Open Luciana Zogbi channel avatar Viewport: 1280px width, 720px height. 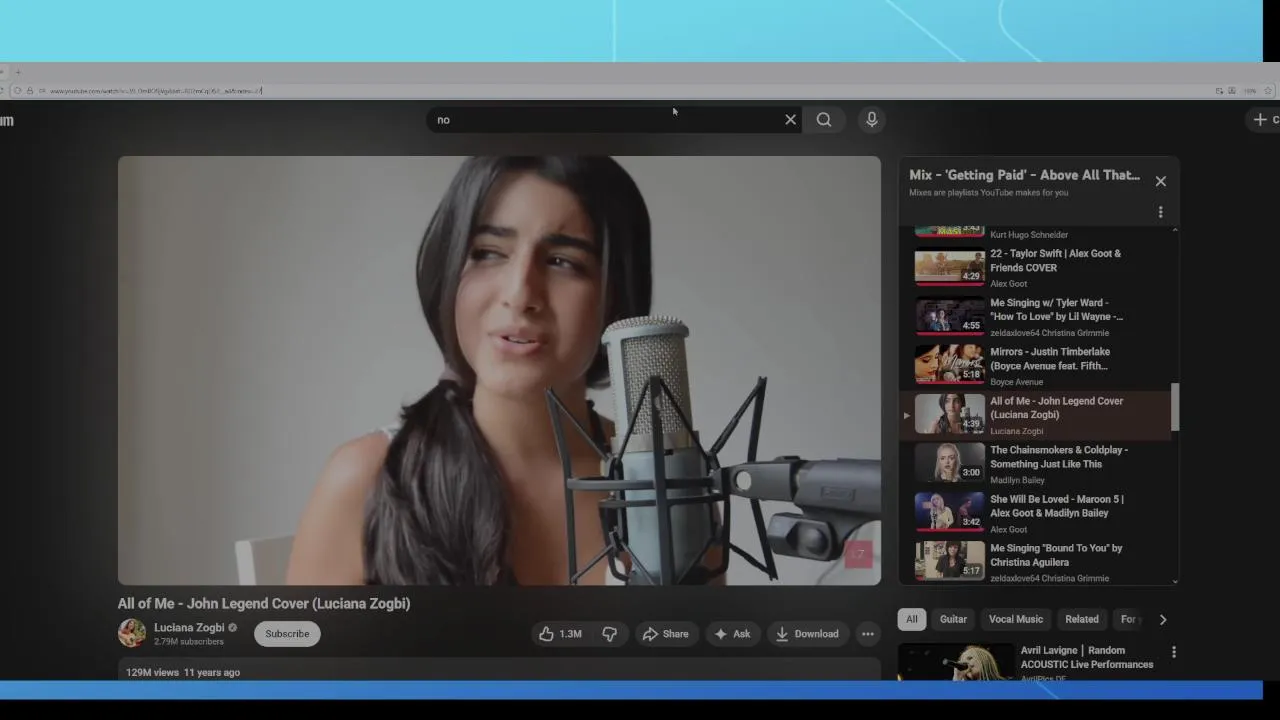132,633
